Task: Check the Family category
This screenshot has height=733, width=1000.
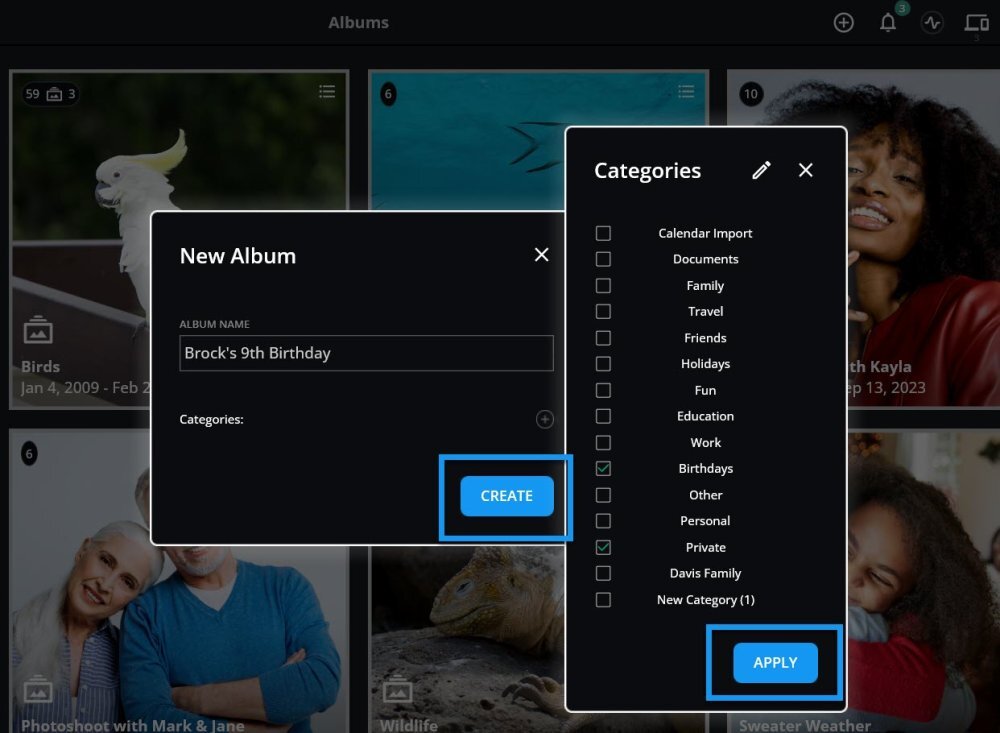Action: (x=603, y=285)
